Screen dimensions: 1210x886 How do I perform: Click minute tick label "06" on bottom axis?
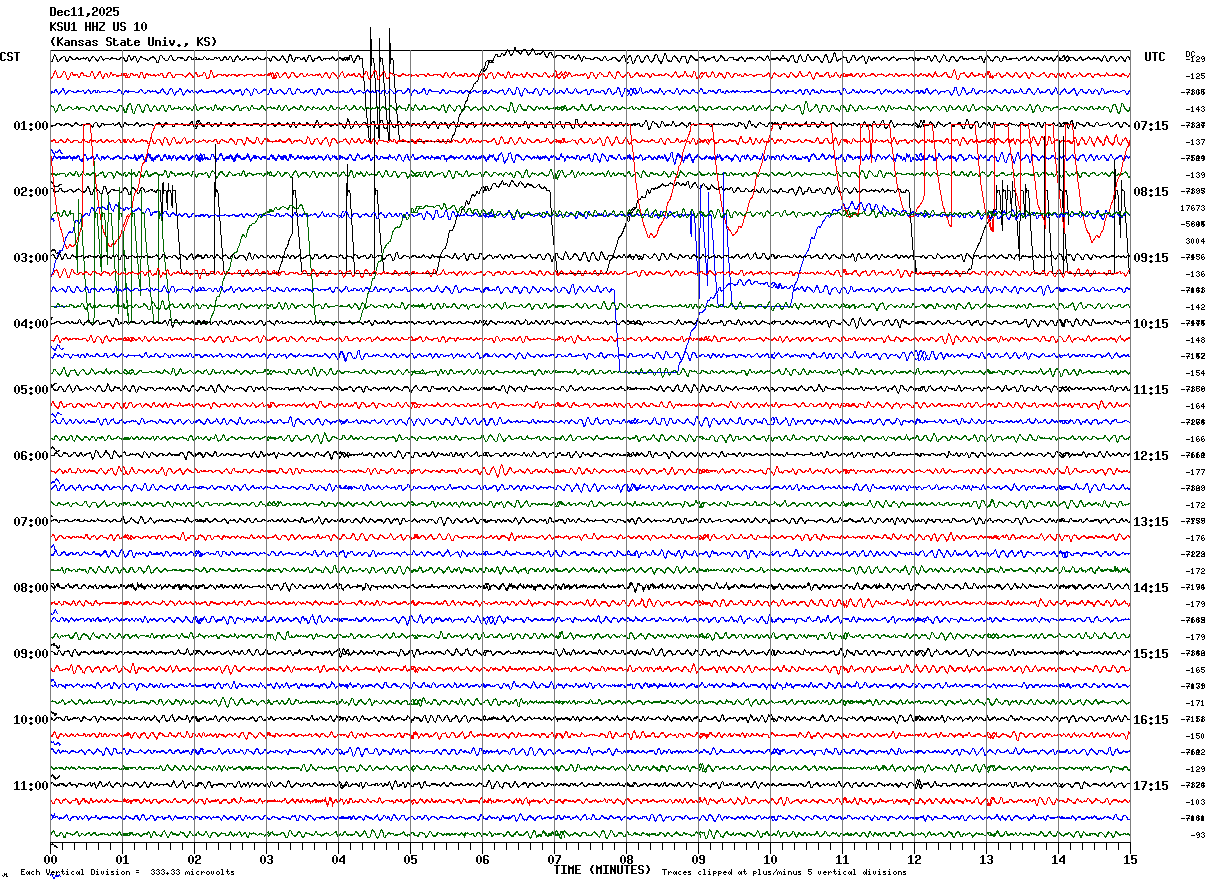(x=482, y=859)
